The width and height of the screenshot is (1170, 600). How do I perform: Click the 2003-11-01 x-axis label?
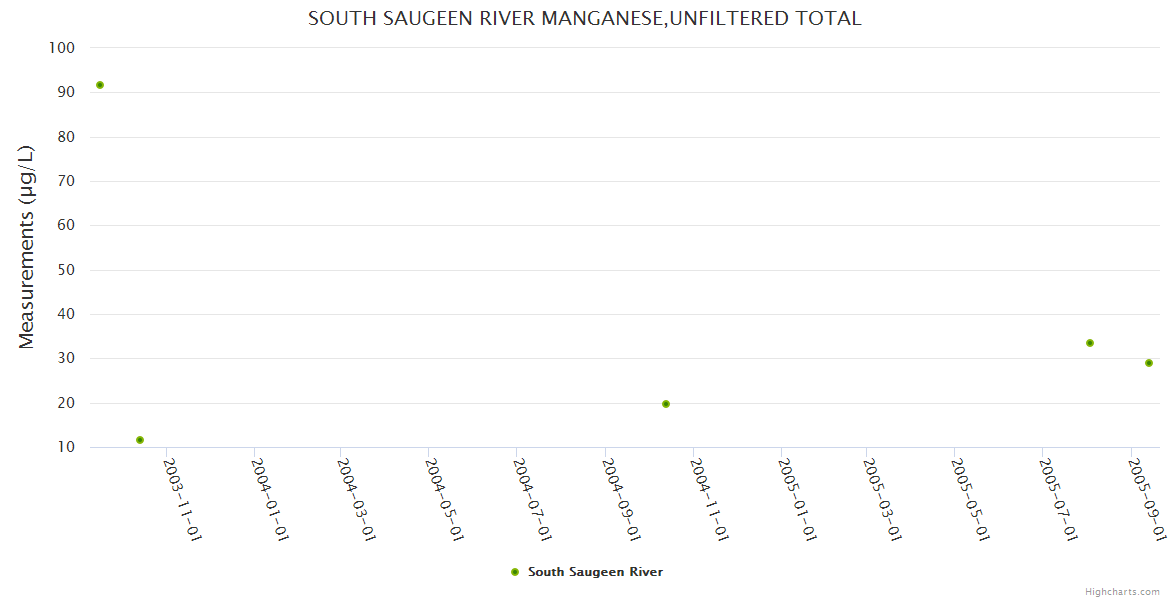click(183, 499)
